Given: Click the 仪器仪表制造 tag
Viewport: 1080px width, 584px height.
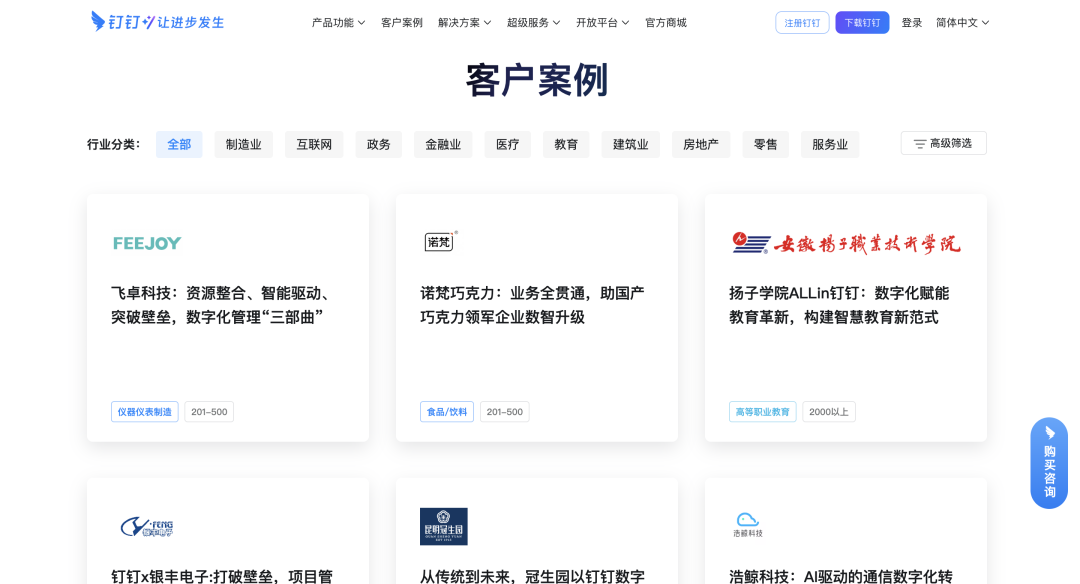Looking at the screenshot, I should pos(145,412).
